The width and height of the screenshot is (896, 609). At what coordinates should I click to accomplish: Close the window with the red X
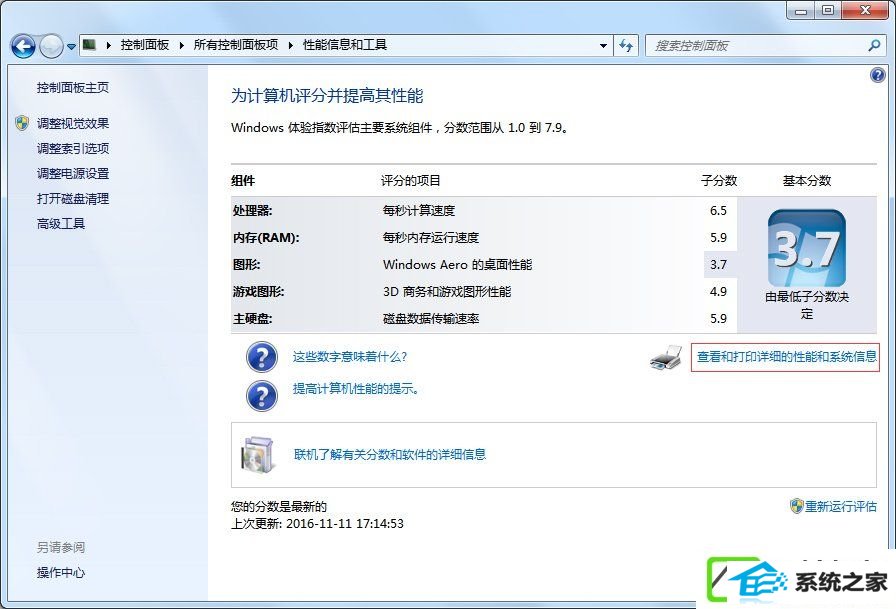point(865,11)
